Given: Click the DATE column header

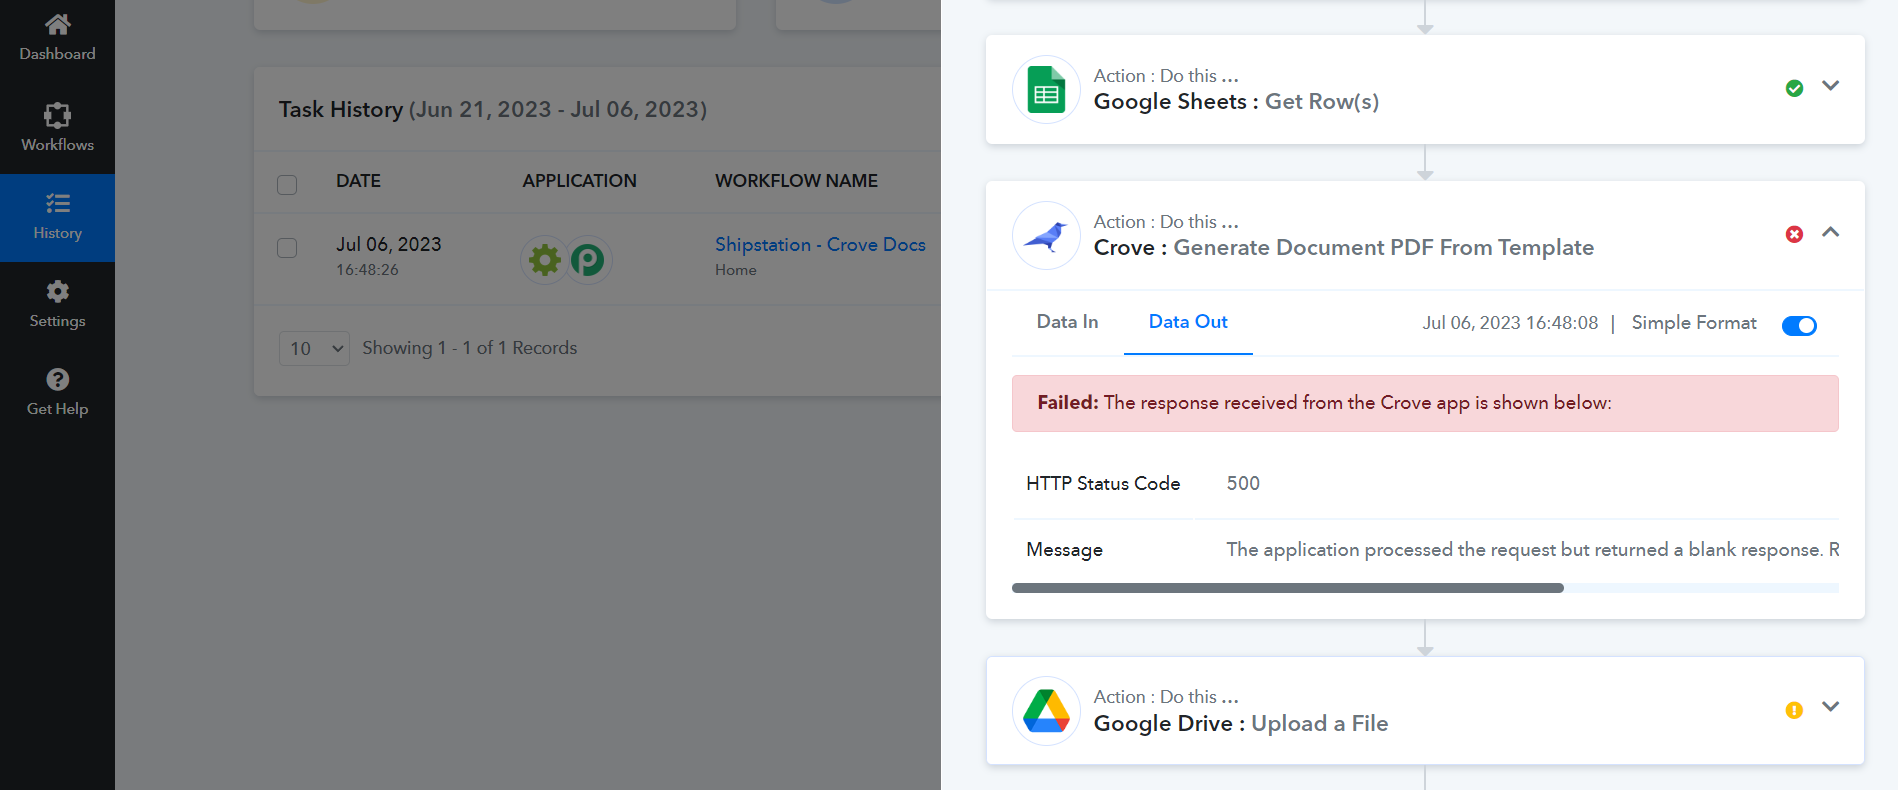Looking at the screenshot, I should [x=358, y=181].
